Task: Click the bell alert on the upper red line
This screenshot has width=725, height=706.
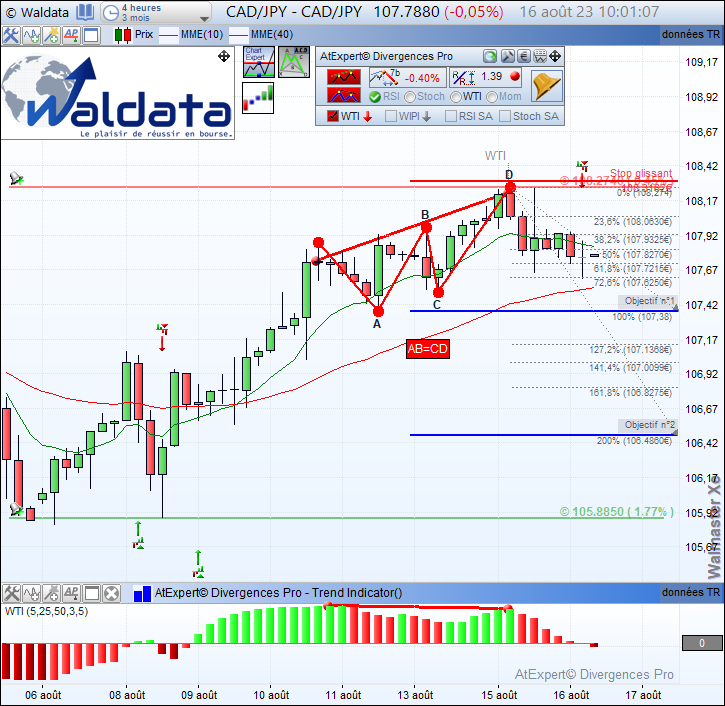Action: [16, 178]
